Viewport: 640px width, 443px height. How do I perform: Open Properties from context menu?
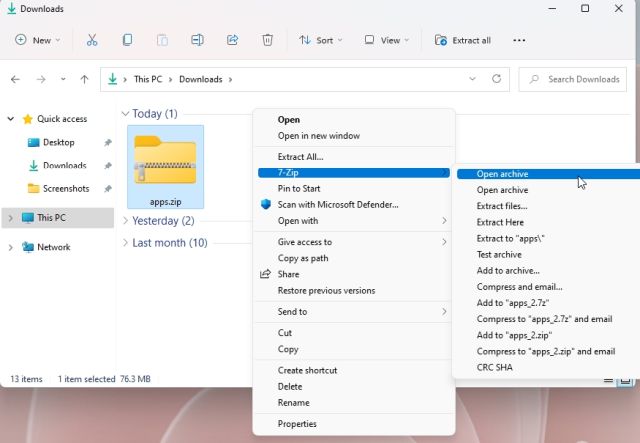tap(353, 424)
